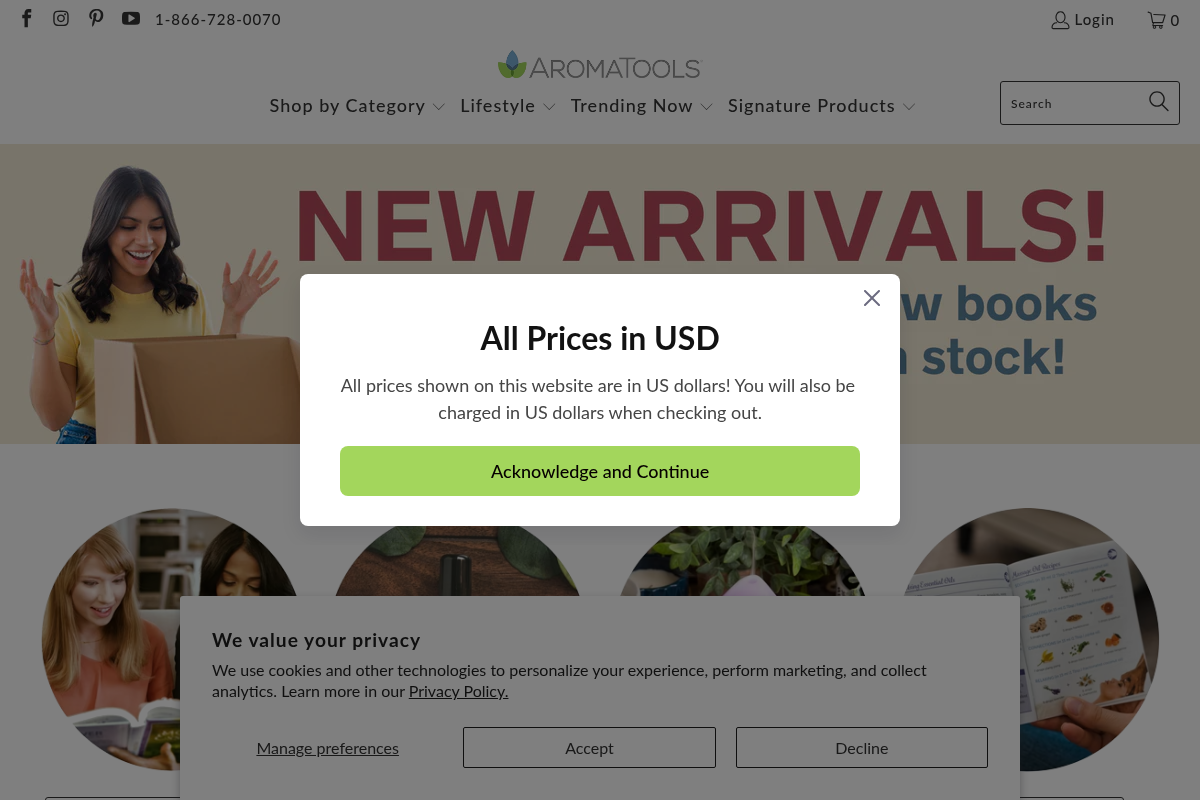This screenshot has width=1200, height=800.
Task: Click Acknowledge and Continue button
Action: click(600, 471)
